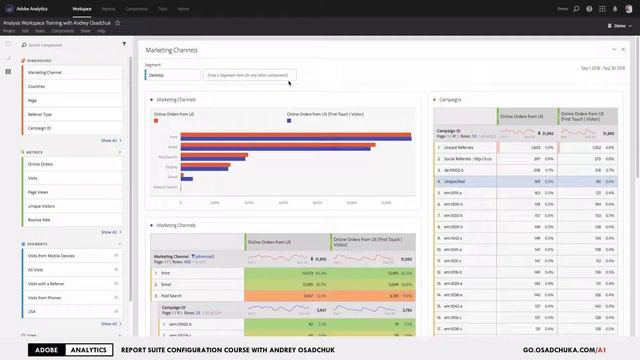Collapse the Marketing Channels panel

pos(614,49)
